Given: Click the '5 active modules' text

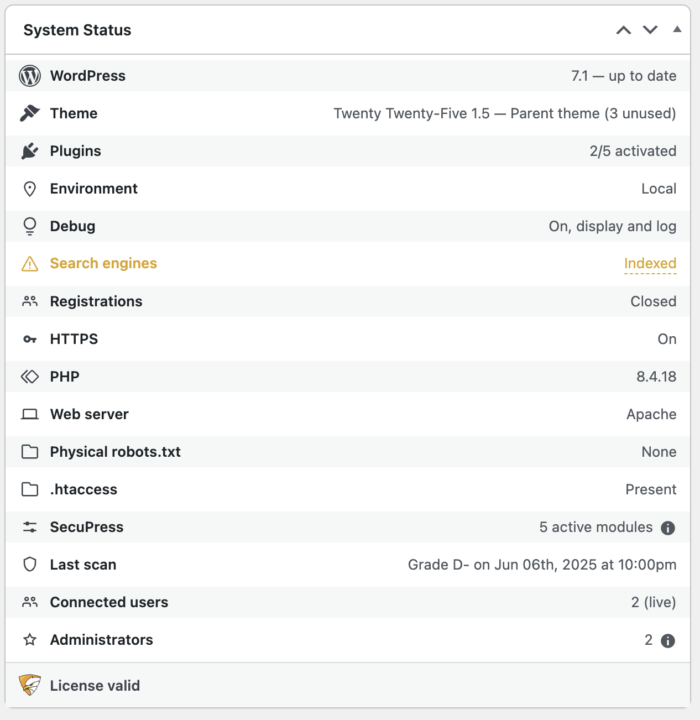Looking at the screenshot, I should point(596,527).
